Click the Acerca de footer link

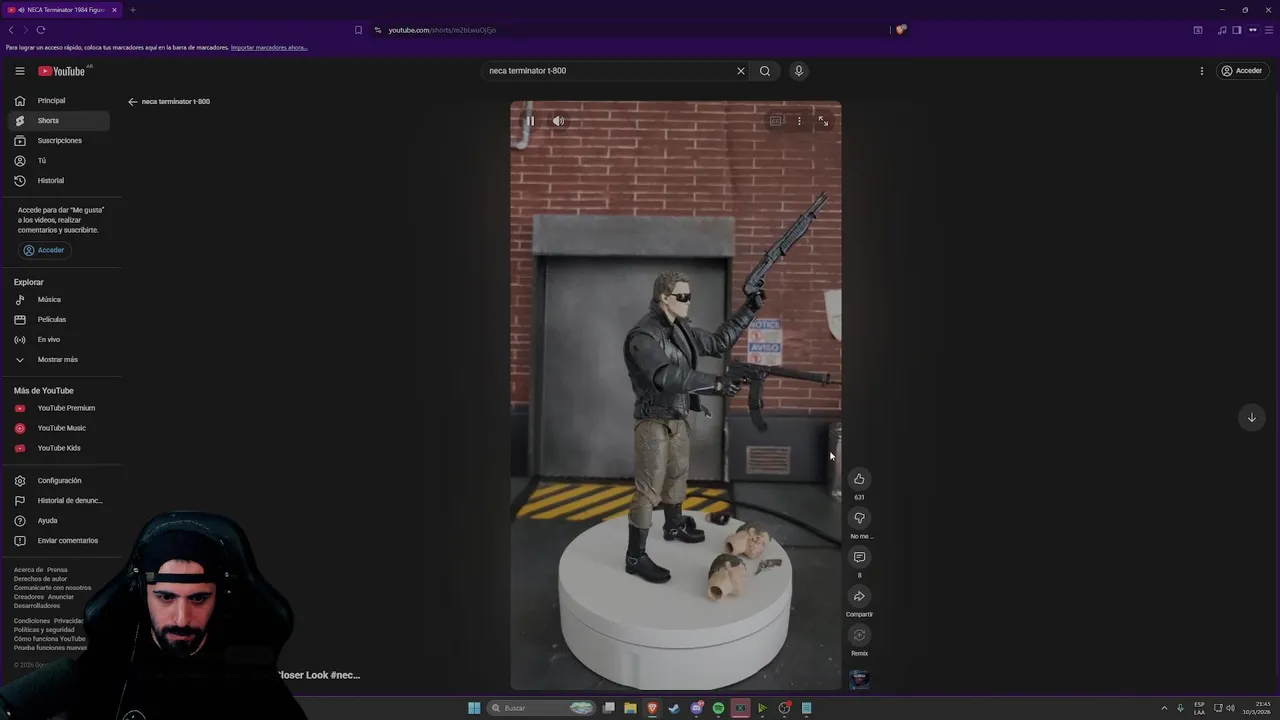[x=28, y=570]
